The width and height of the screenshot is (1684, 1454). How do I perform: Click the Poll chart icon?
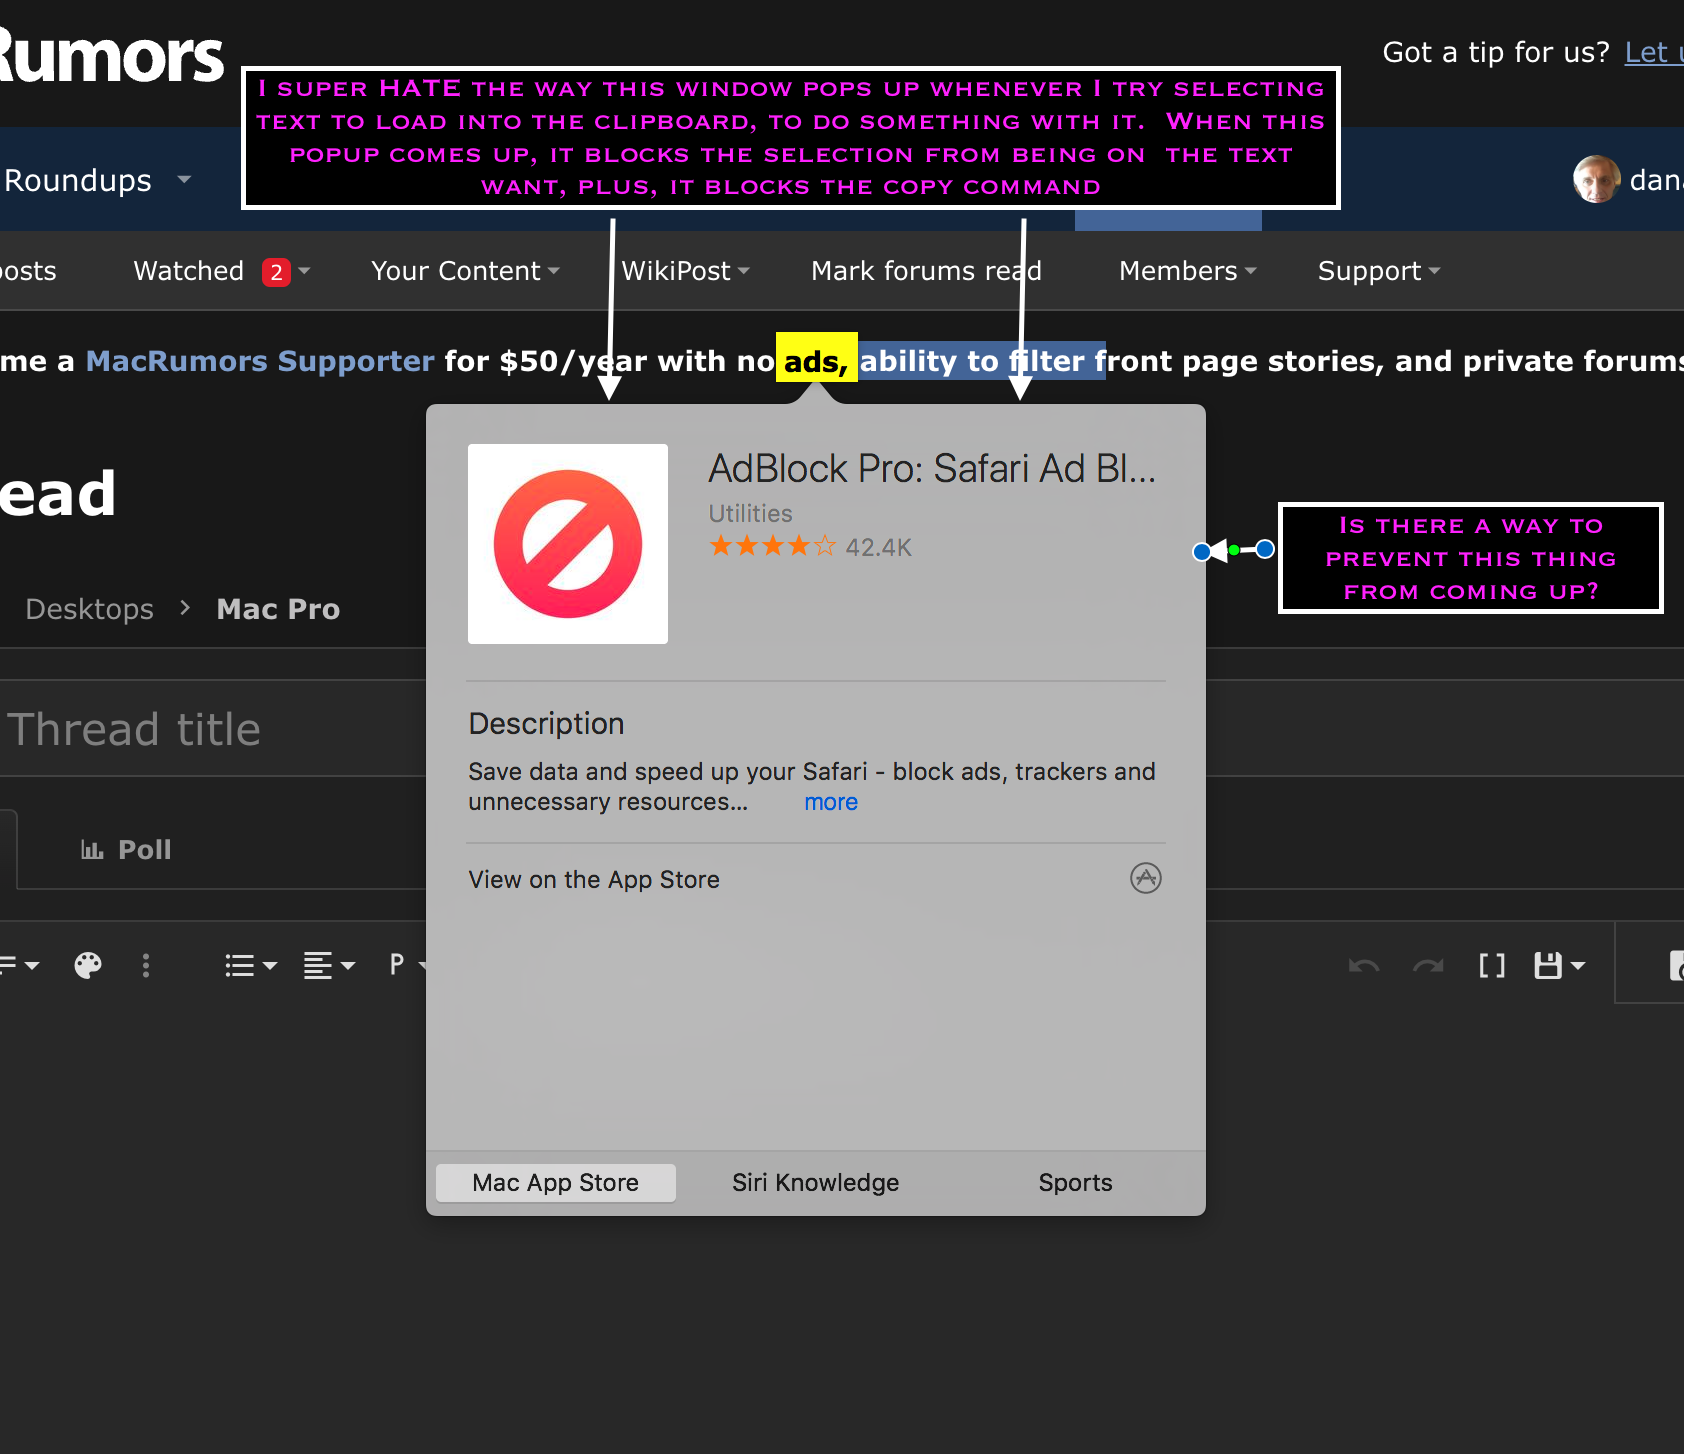92,850
